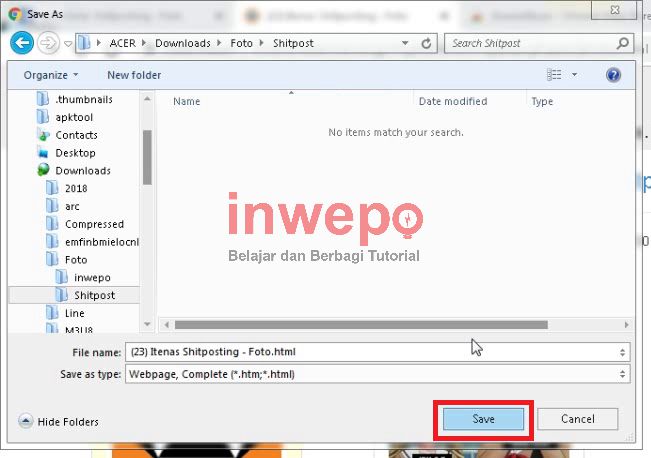Image resolution: width=651 pixels, height=458 pixels.
Task: Click the Chrome icon in title bar
Action: (15, 15)
